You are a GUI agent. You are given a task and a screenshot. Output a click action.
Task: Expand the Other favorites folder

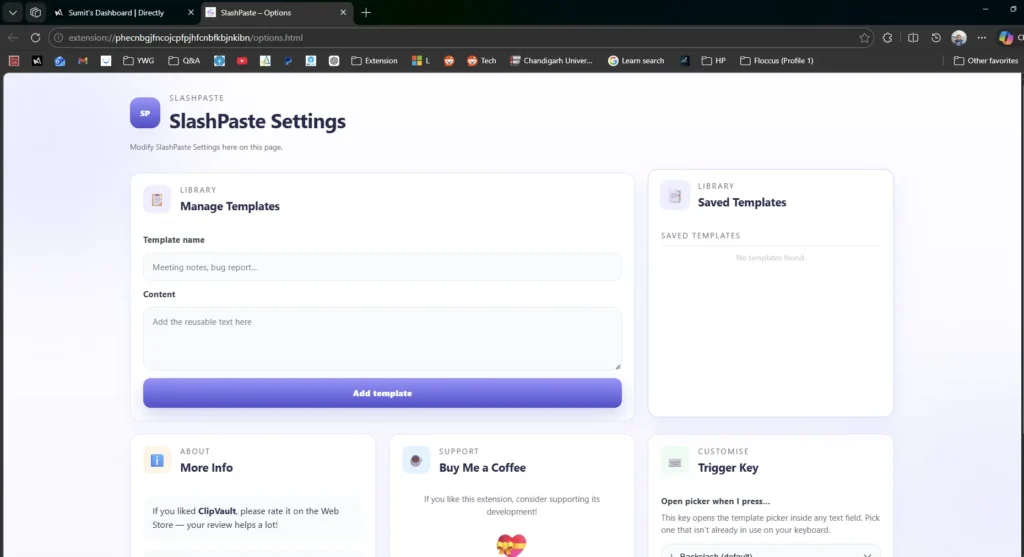[x=986, y=60]
